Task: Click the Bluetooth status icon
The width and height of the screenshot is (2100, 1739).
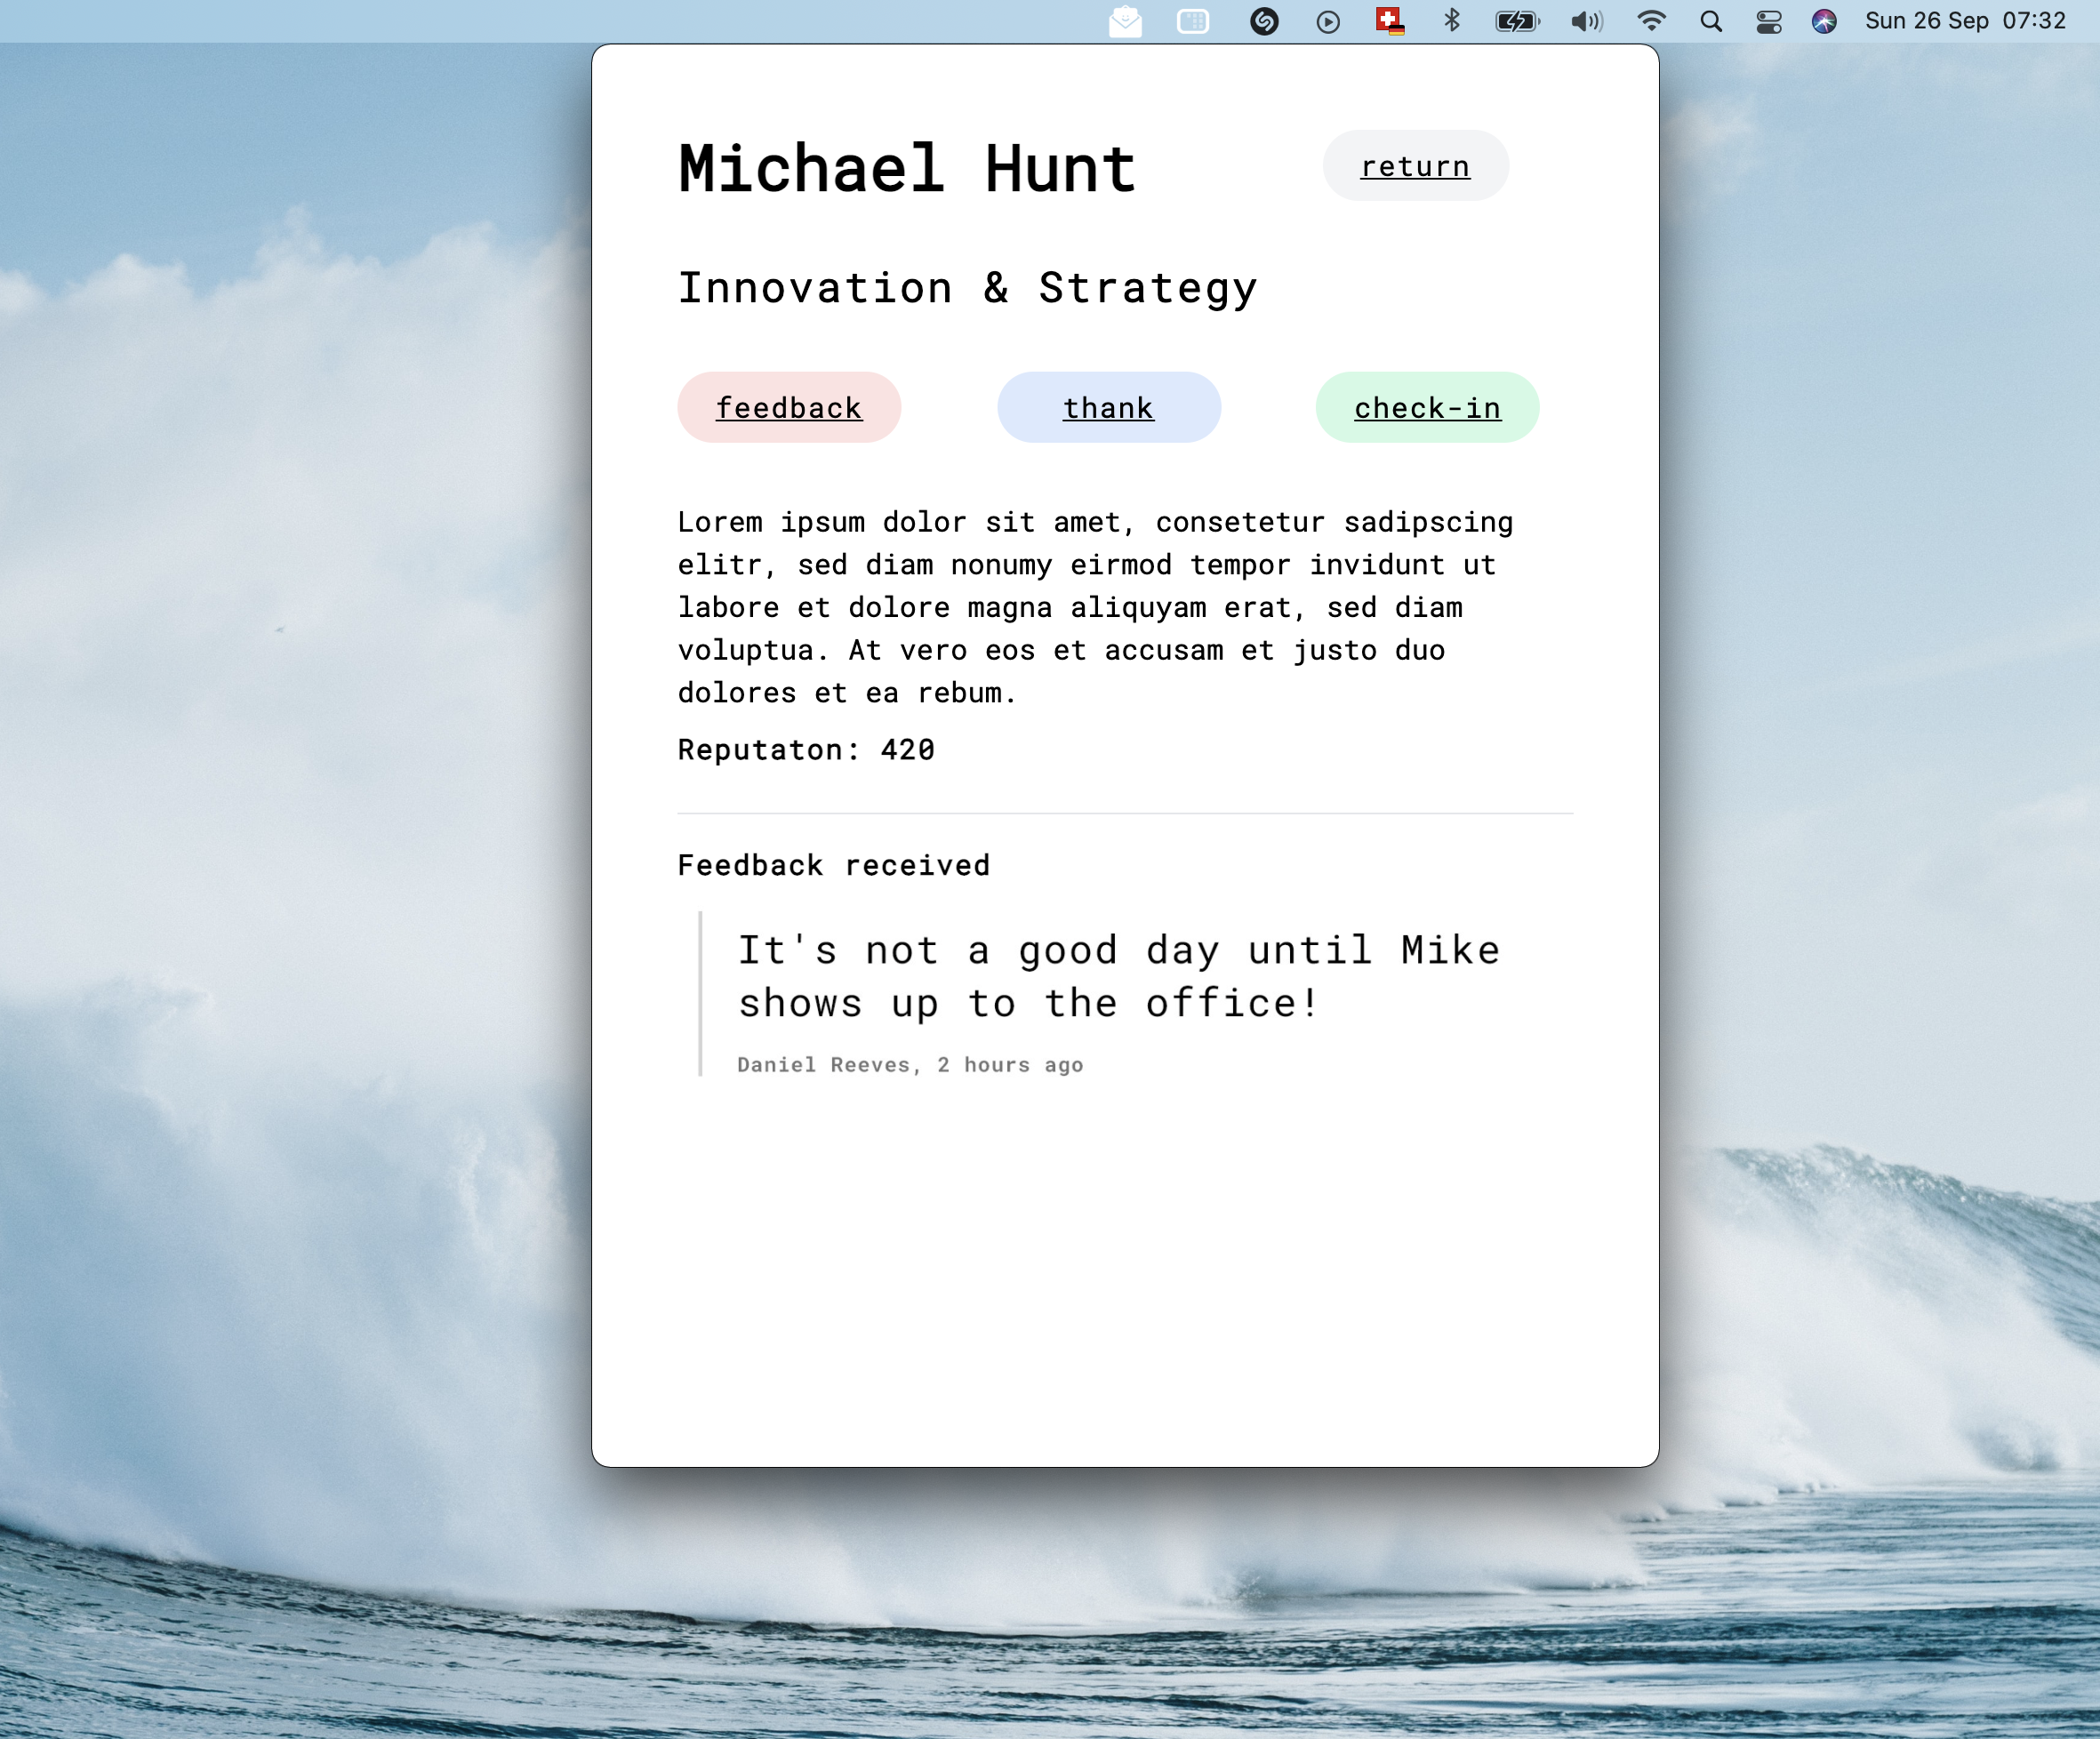Action: click(1452, 21)
